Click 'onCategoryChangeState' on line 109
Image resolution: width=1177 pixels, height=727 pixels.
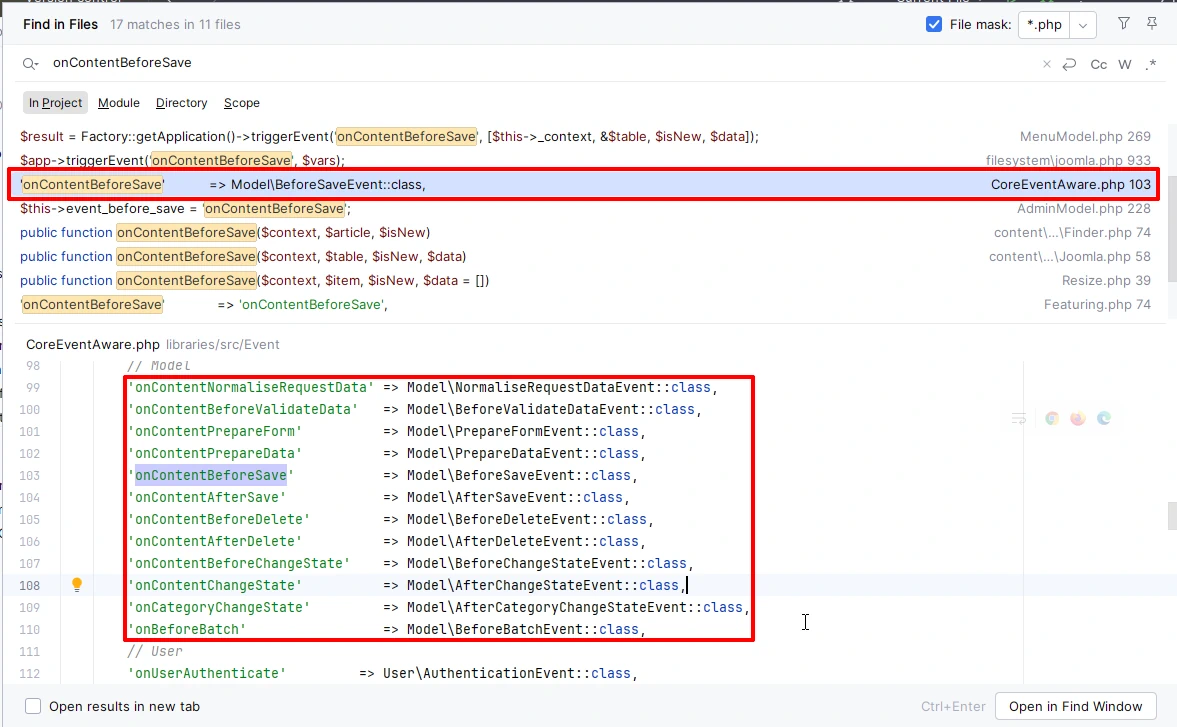point(218,607)
